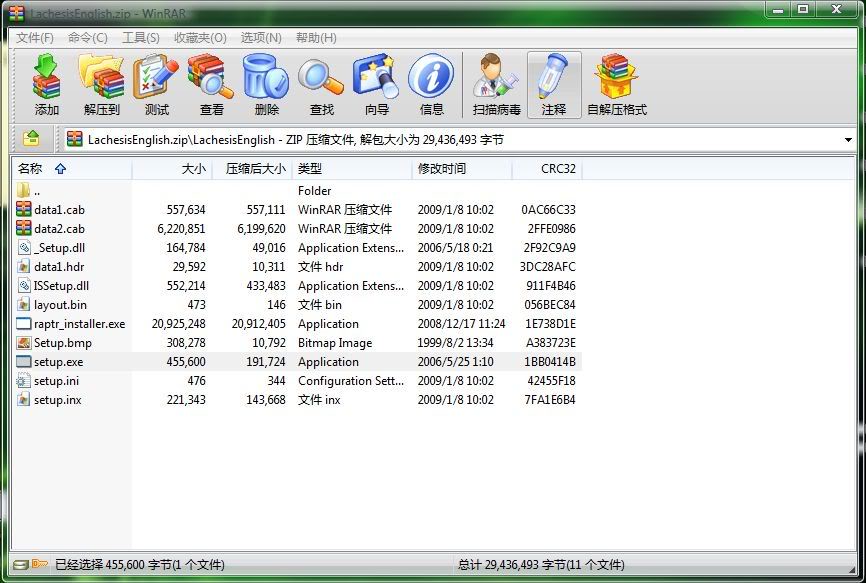This screenshot has width=866, height=583.
Task: Click the disk icon in status bar
Action: pyautogui.click(x=21, y=564)
